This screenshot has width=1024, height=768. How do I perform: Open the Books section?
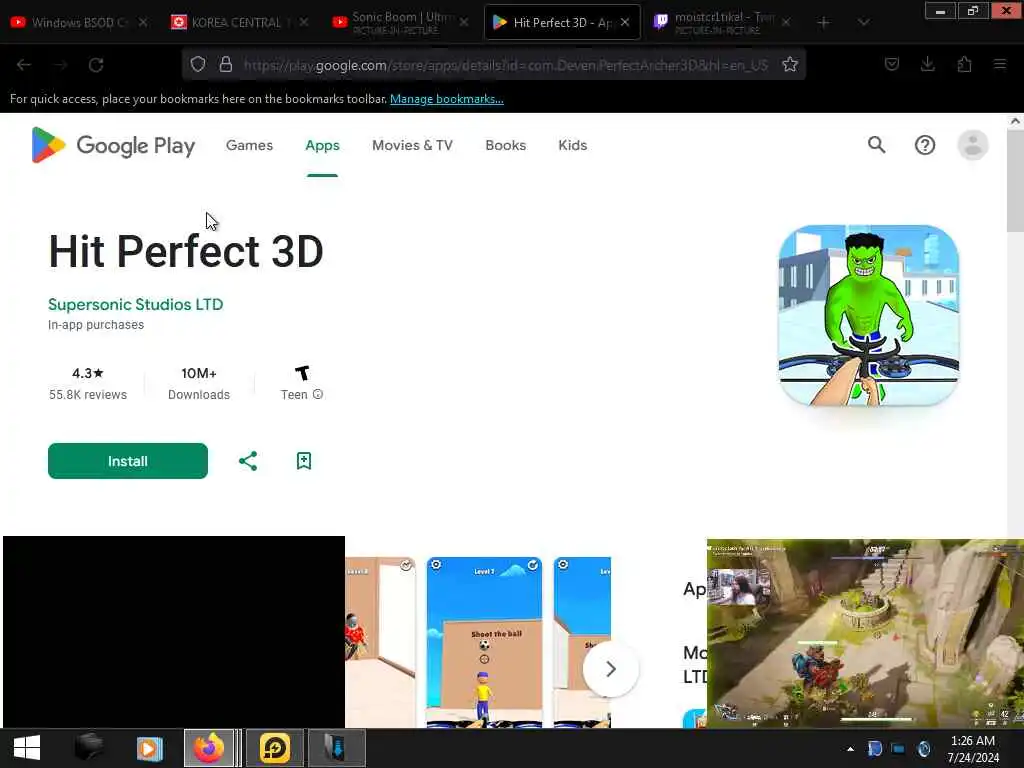coord(505,145)
